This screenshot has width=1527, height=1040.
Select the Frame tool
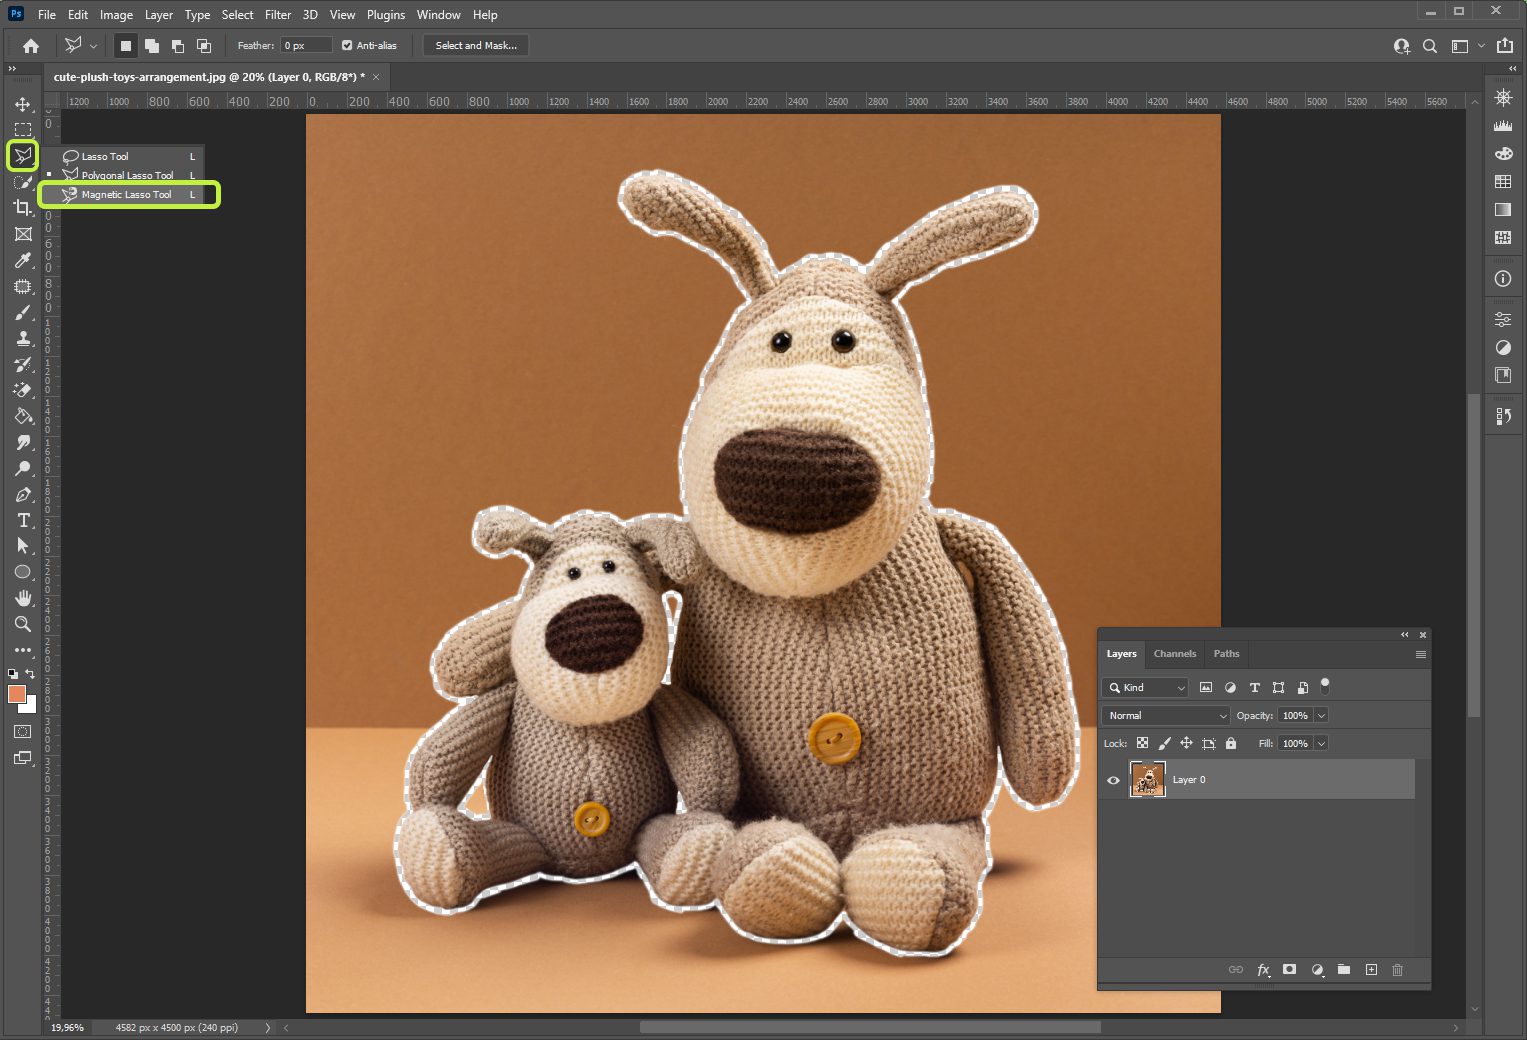pyautogui.click(x=23, y=234)
